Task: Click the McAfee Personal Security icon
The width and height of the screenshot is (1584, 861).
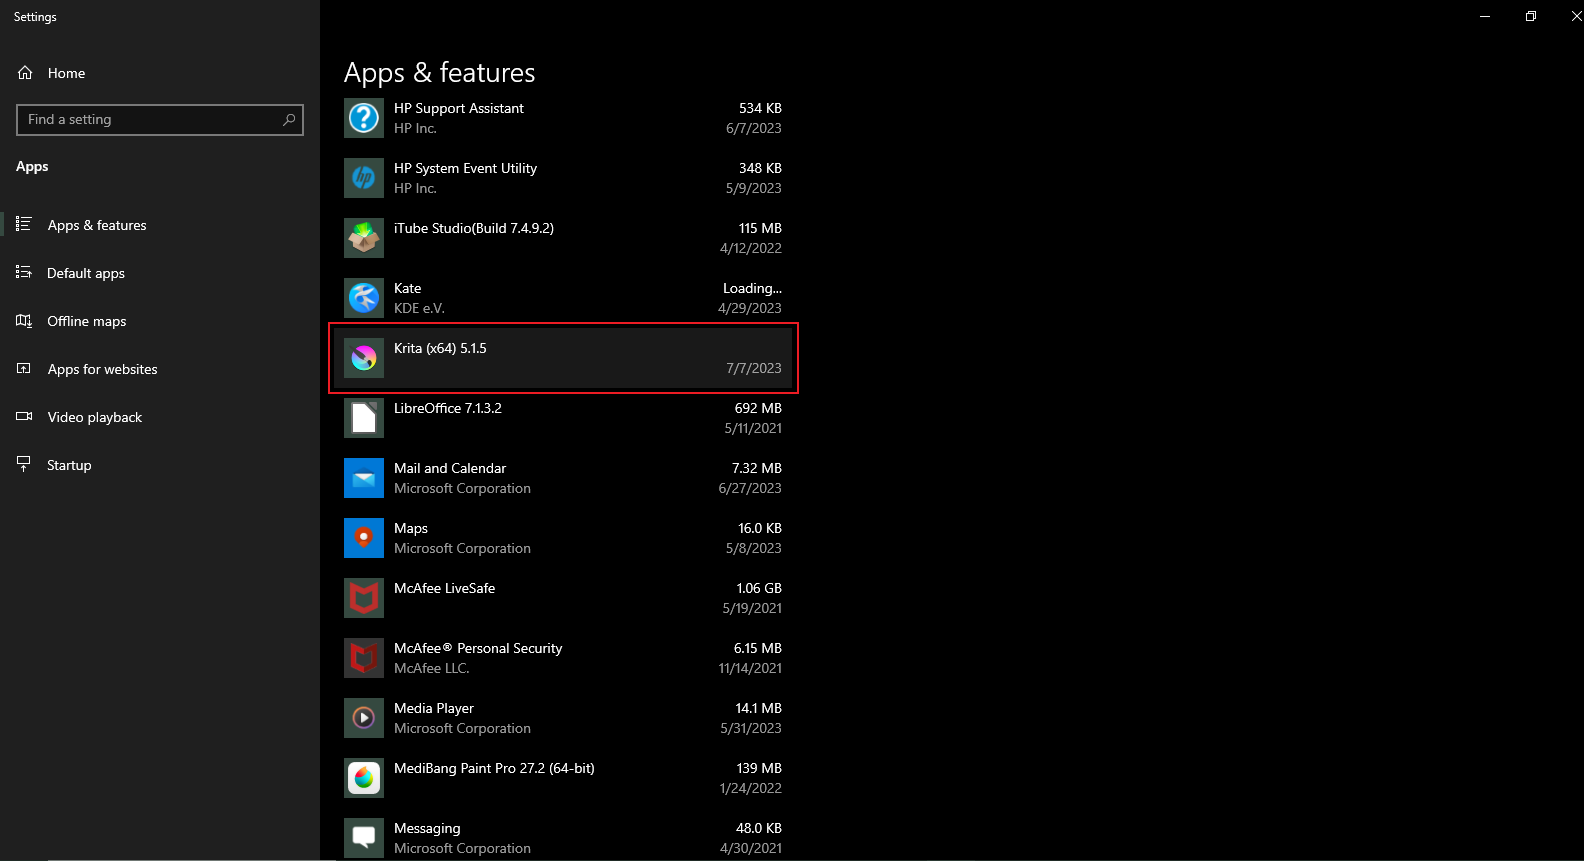Action: (x=364, y=658)
